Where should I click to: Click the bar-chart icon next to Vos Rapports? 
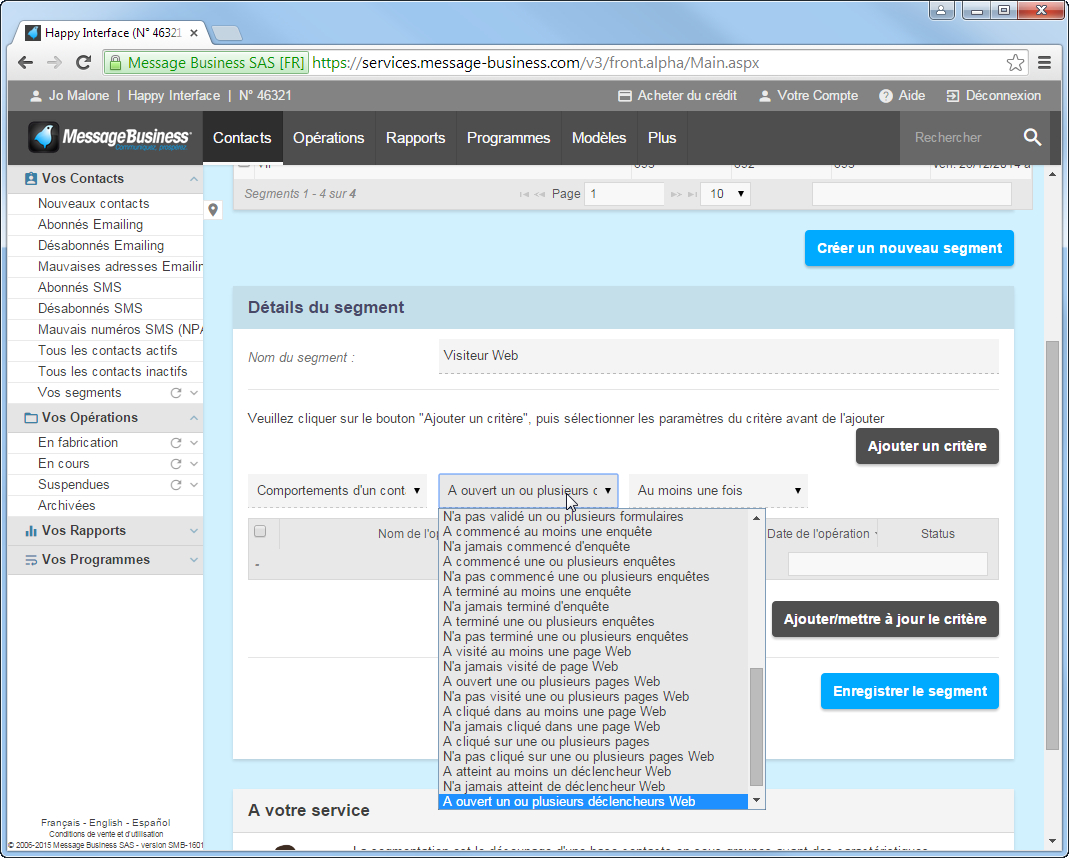click(x=30, y=530)
